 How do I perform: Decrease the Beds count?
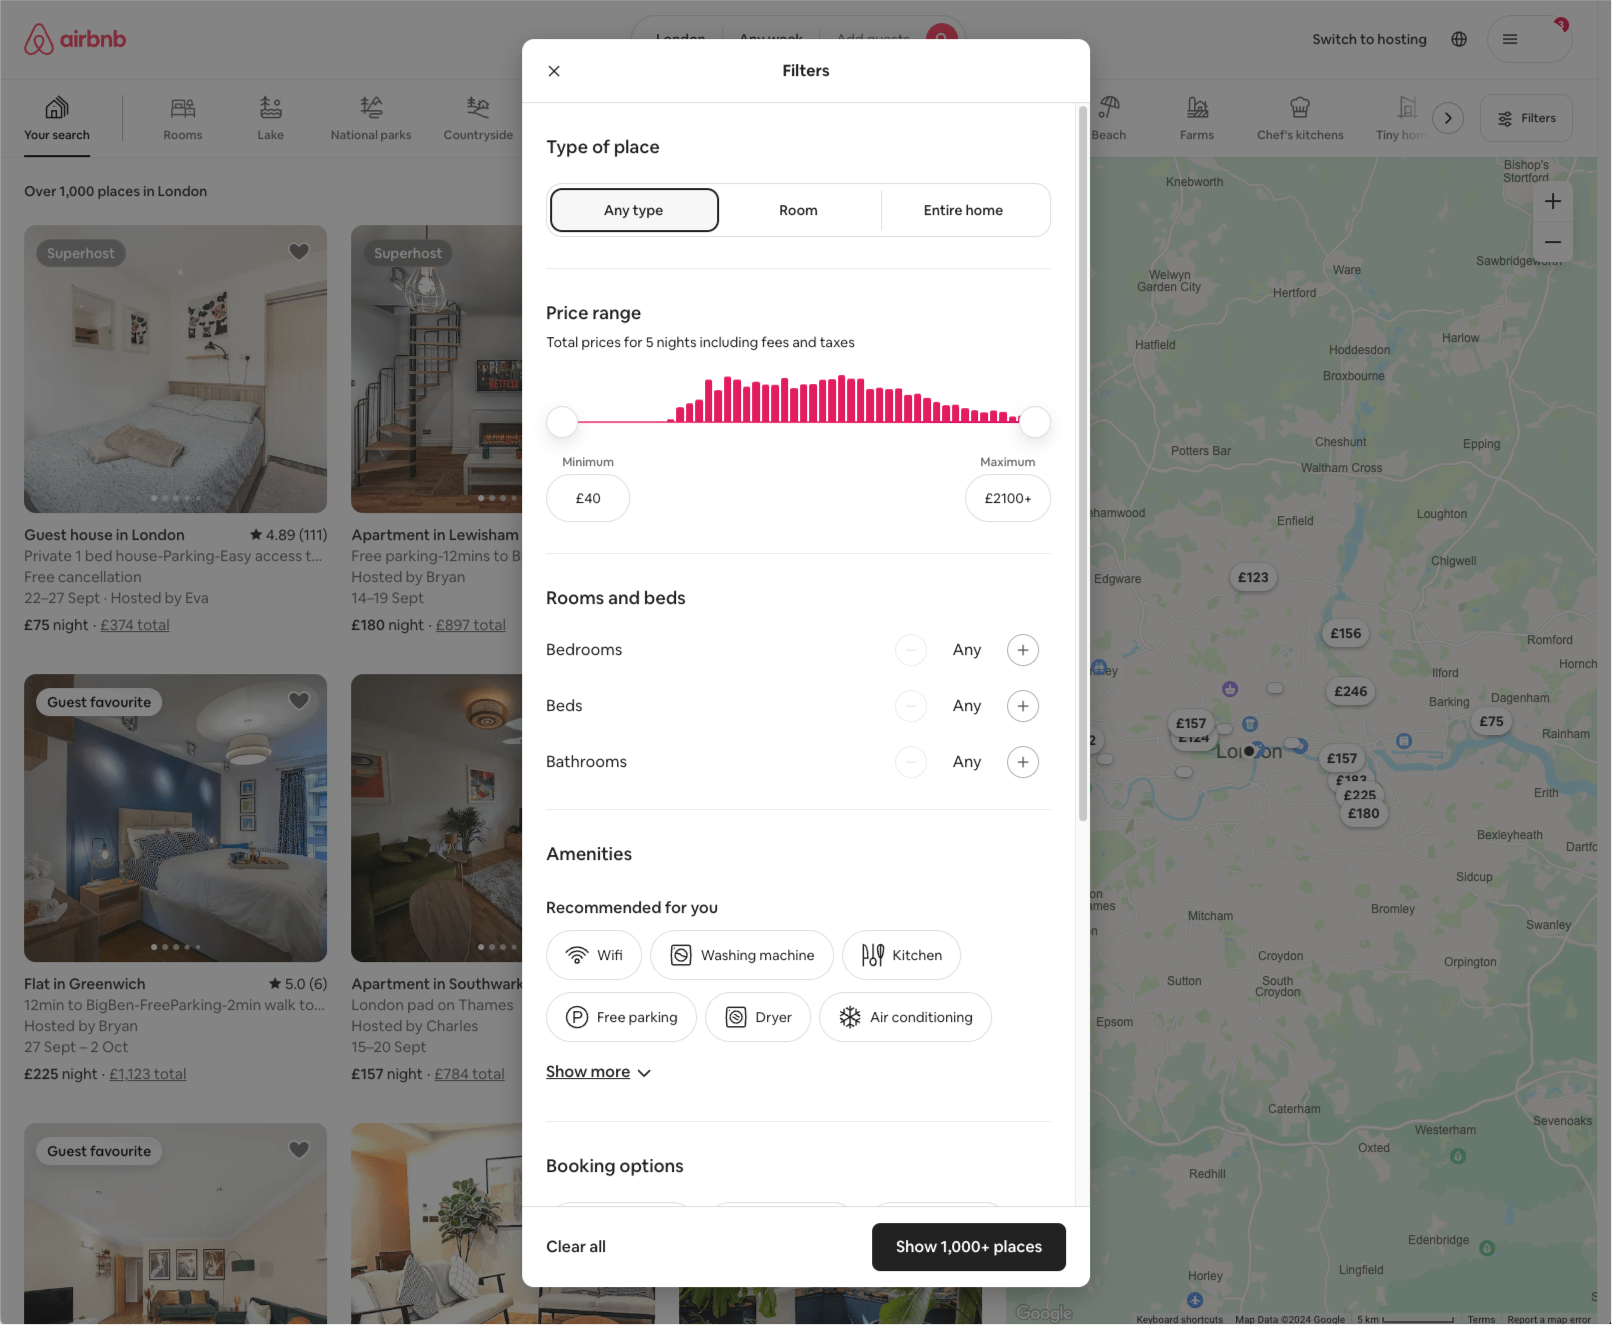click(x=911, y=706)
